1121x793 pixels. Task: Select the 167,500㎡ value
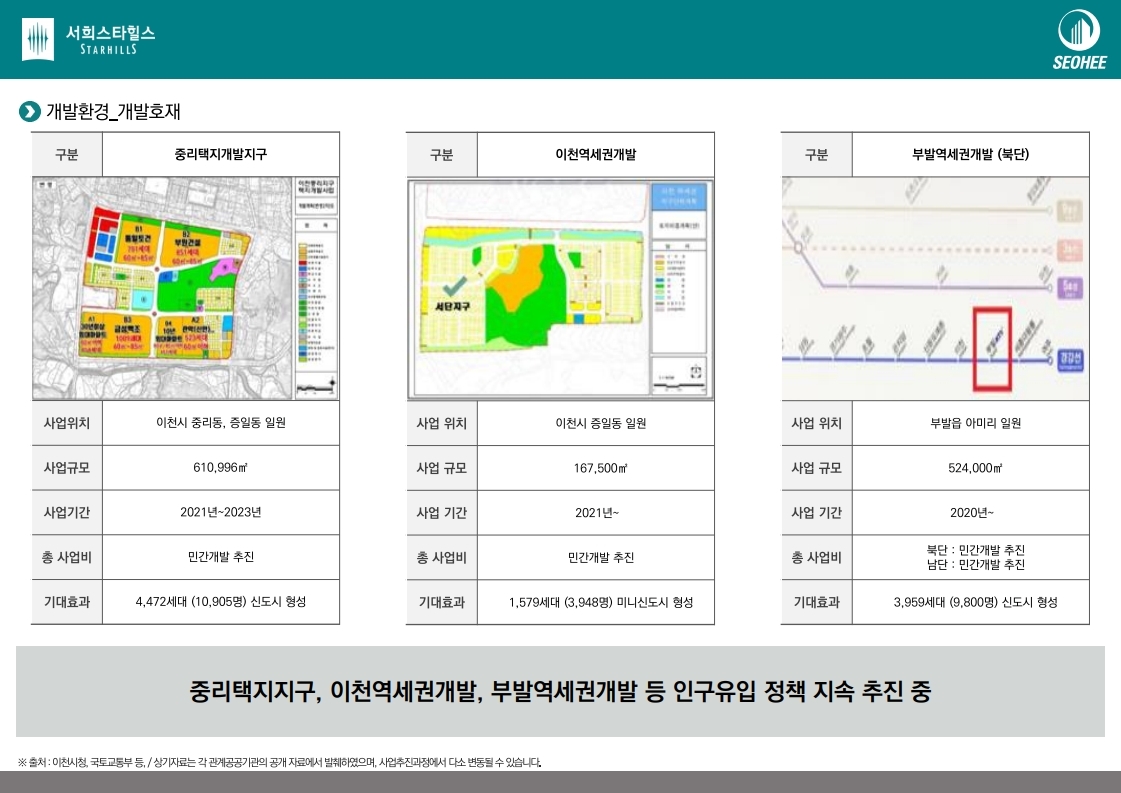(x=601, y=468)
